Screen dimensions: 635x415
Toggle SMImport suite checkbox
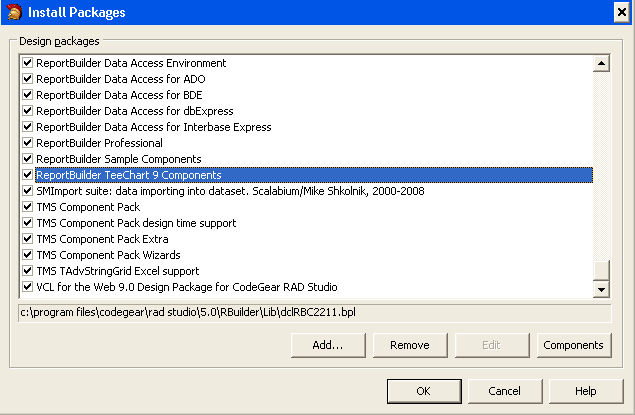pos(28,191)
